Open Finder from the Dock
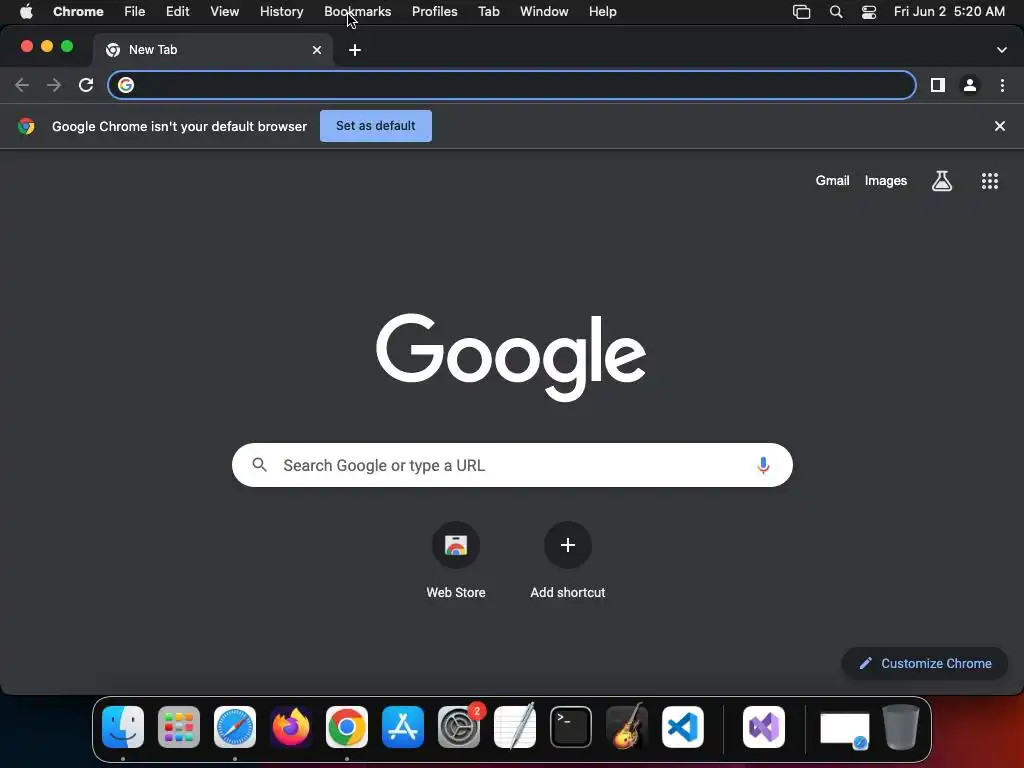 [123, 727]
